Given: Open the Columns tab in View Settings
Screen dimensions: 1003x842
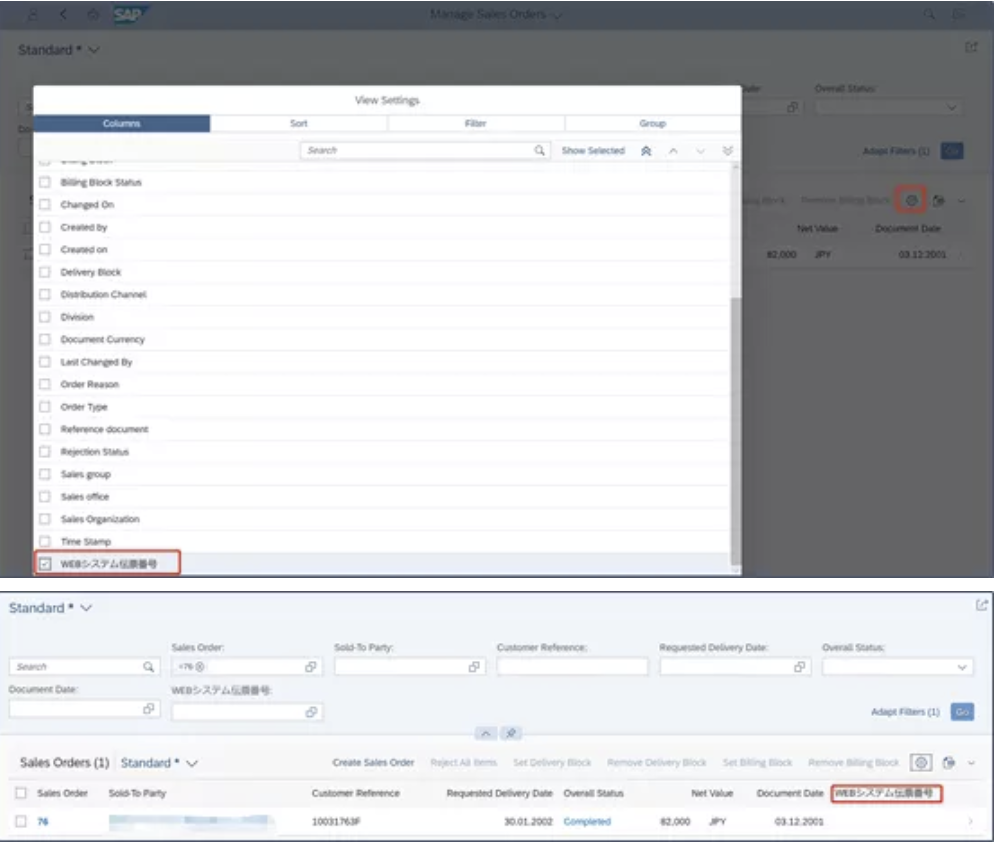Looking at the screenshot, I should tap(122, 123).
